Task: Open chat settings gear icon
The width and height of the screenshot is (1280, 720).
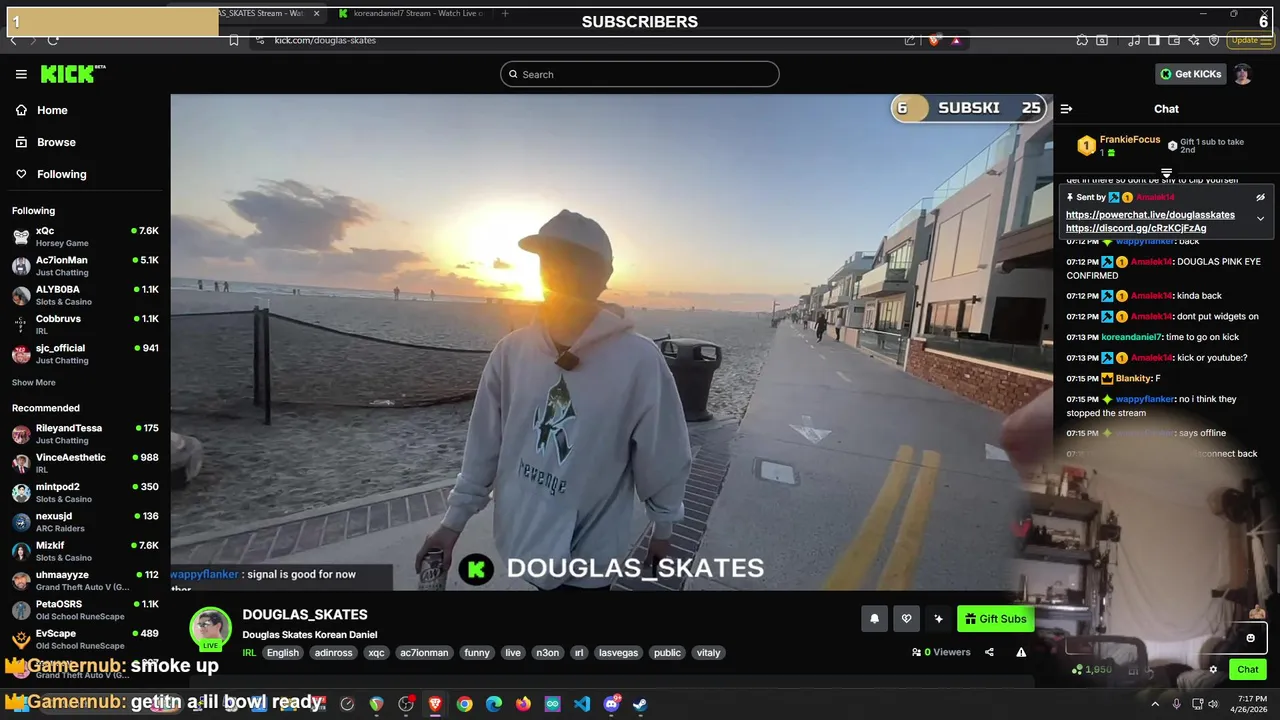Action: pyautogui.click(x=1213, y=669)
